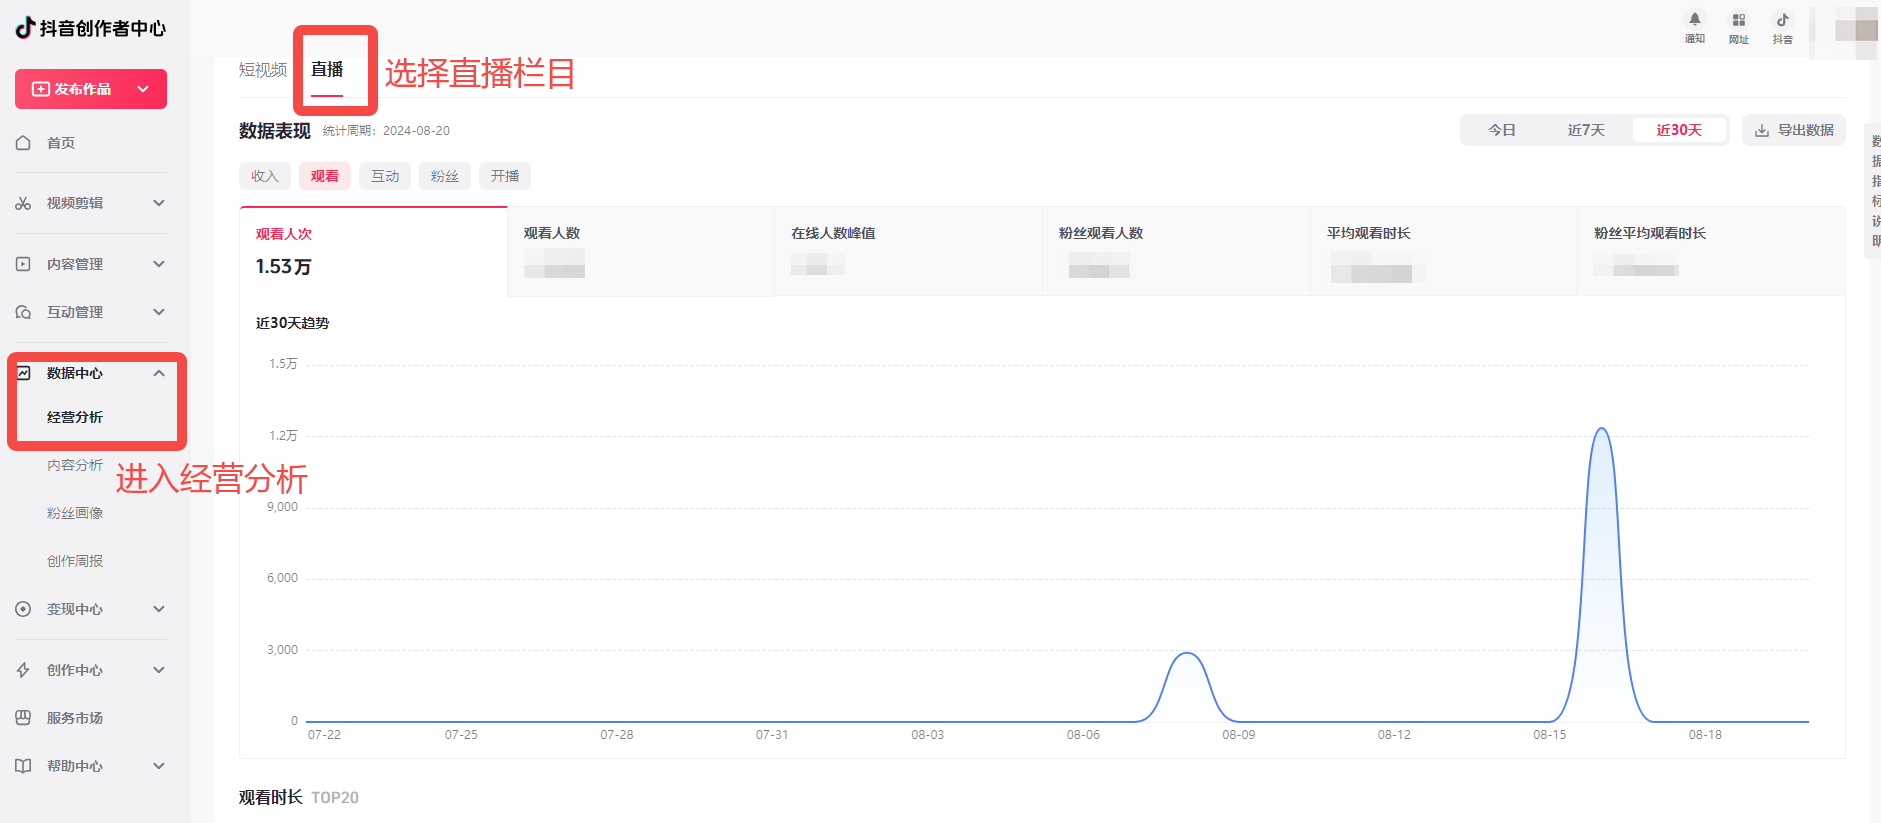Select the 近7天 time range option

click(1586, 130)
